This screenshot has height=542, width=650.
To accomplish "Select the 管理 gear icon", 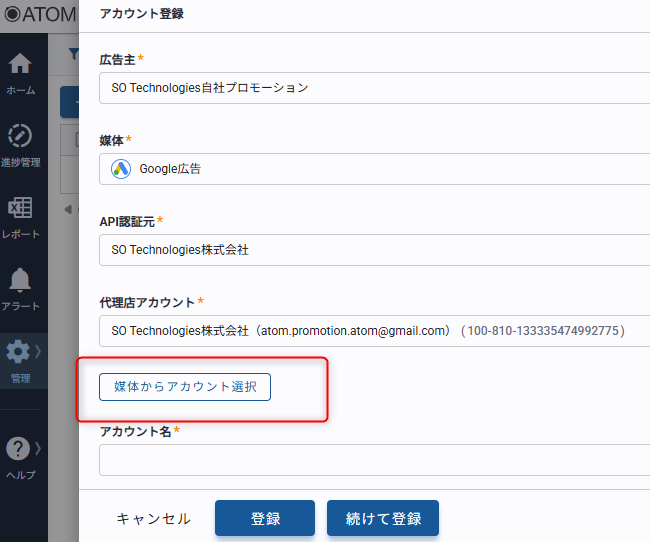I will [18, 352].
